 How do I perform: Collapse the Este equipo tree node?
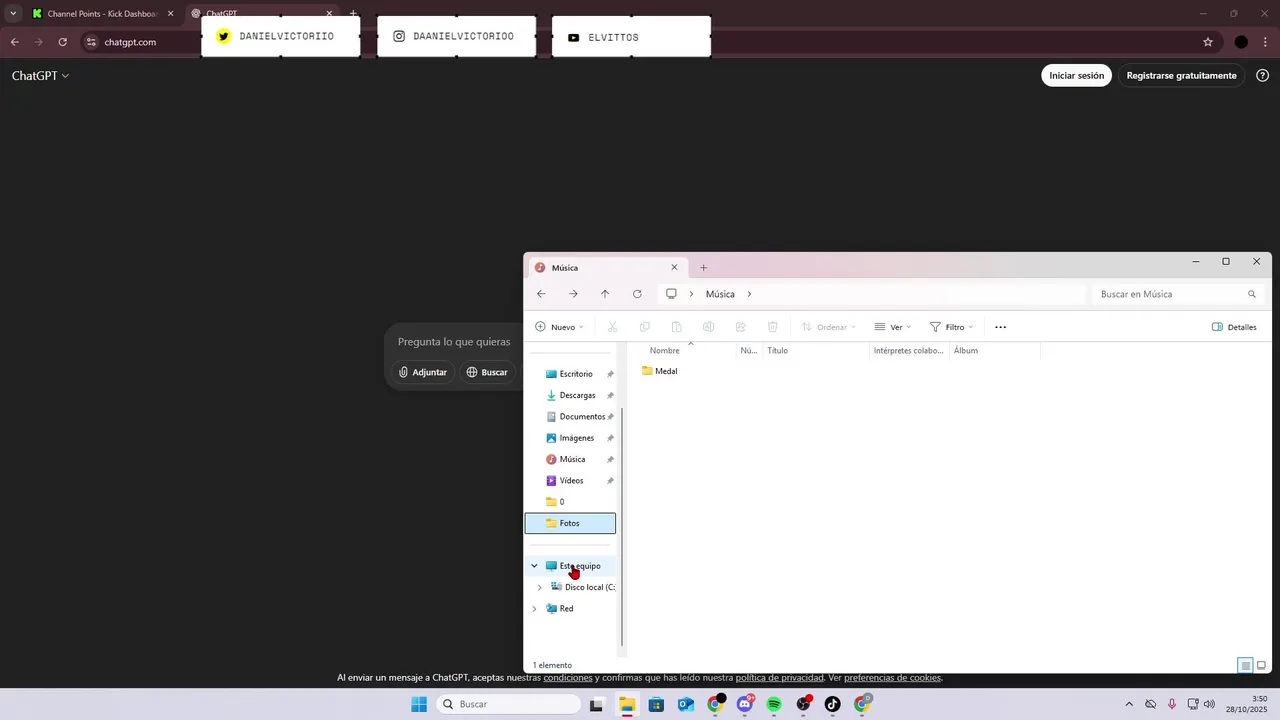[534, 566]
